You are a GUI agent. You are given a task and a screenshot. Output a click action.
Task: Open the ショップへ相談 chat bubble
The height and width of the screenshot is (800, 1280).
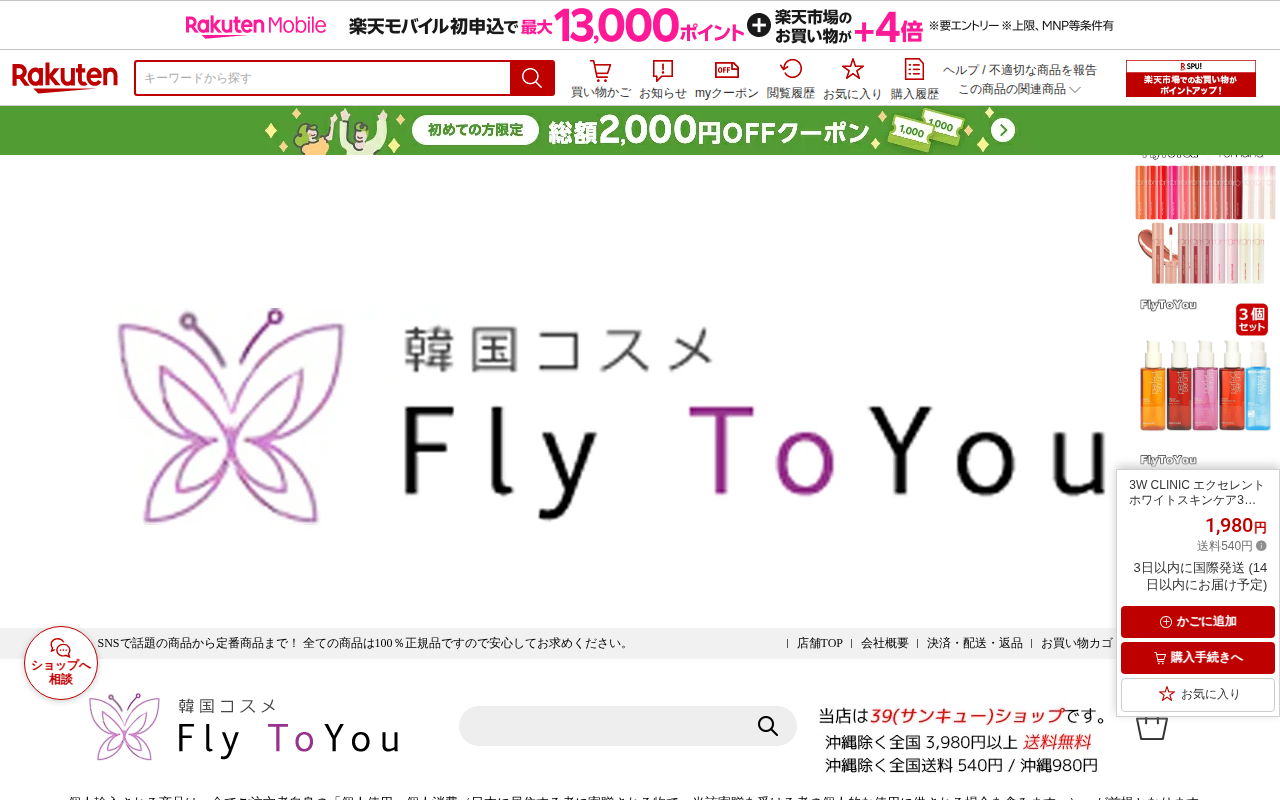pyautogui.click(x=61, y=663)
